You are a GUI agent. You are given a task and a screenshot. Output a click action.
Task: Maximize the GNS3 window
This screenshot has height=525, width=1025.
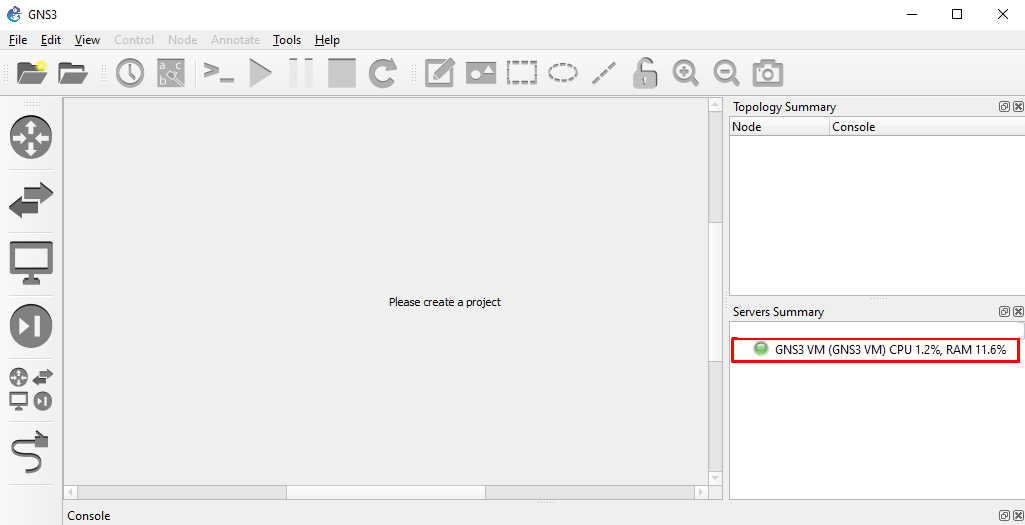click(956, 14)
